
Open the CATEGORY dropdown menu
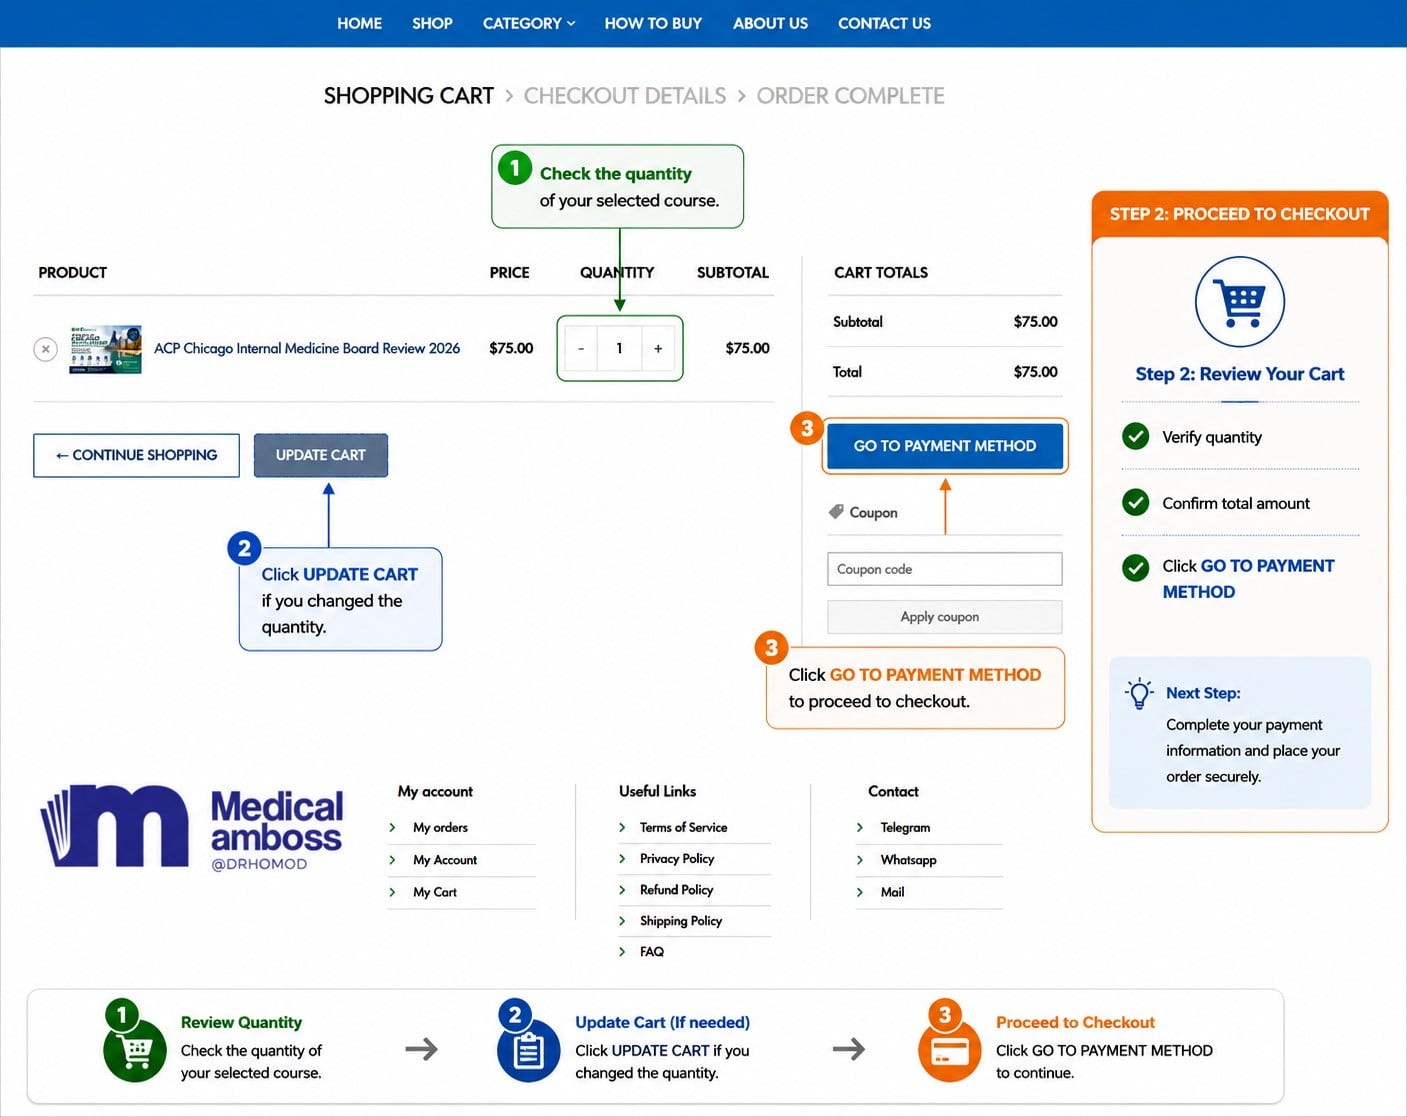529,23
